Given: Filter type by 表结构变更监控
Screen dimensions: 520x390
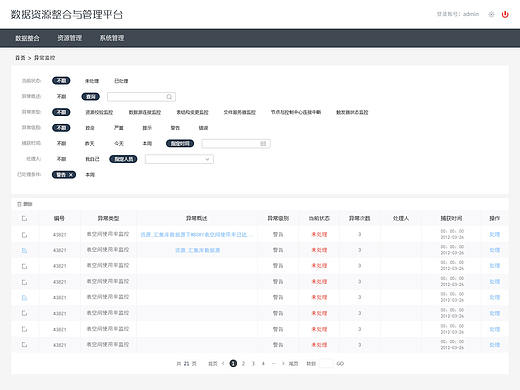Looking at the screenshot, I should [192, 112].
